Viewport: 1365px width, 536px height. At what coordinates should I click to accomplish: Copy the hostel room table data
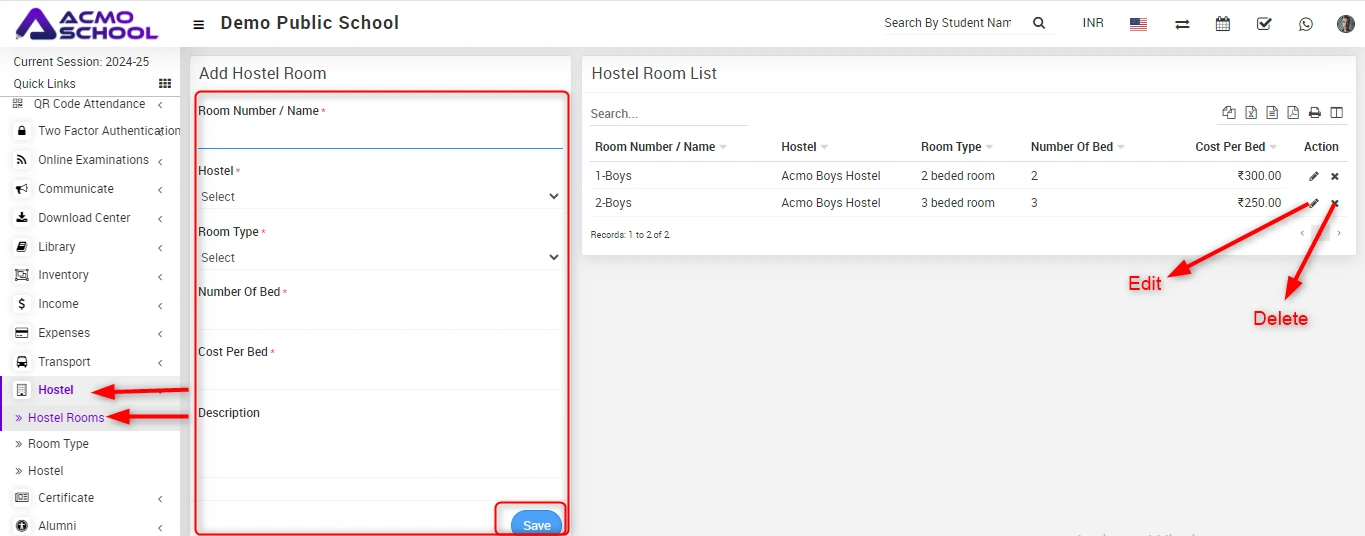pyautogui.click(x=1229, y=113)
